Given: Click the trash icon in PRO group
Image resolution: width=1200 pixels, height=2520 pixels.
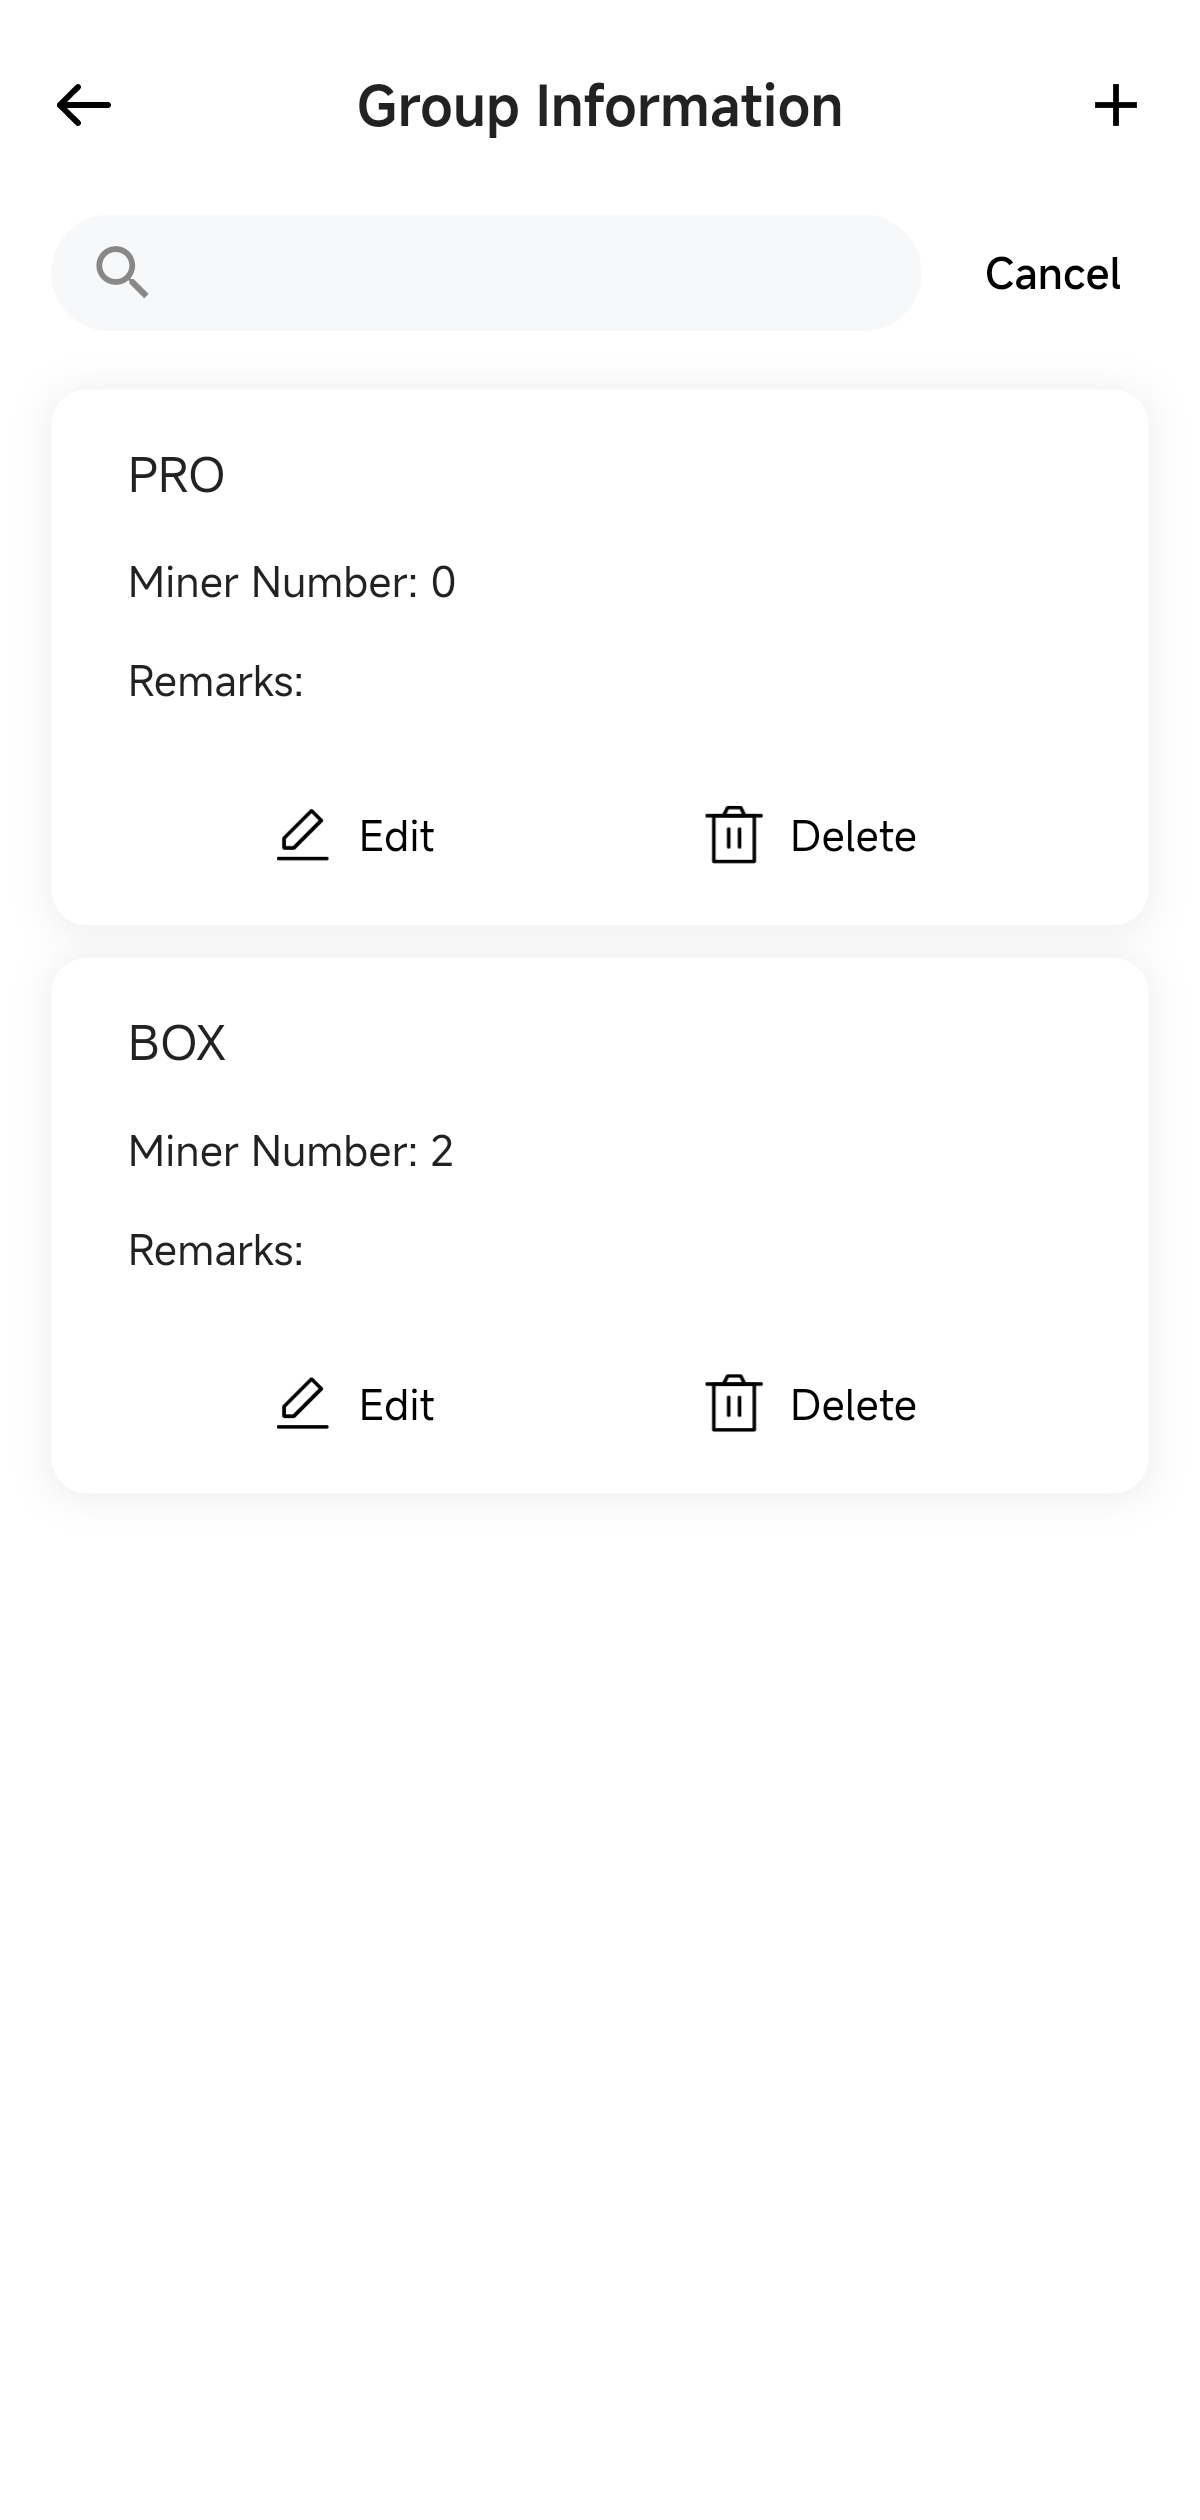Looking at the screenshot, I should click(734, 835).
